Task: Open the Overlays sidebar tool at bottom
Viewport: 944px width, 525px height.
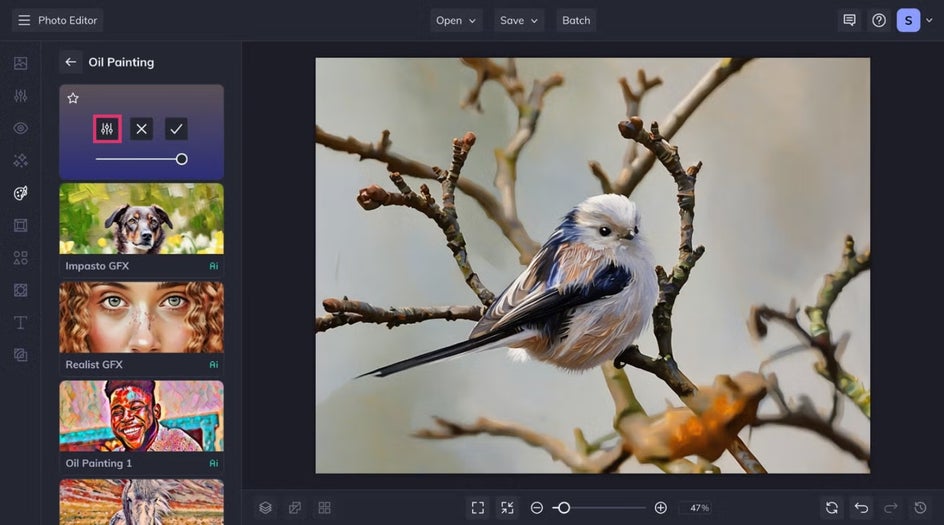Action: (x=20, y=355)
